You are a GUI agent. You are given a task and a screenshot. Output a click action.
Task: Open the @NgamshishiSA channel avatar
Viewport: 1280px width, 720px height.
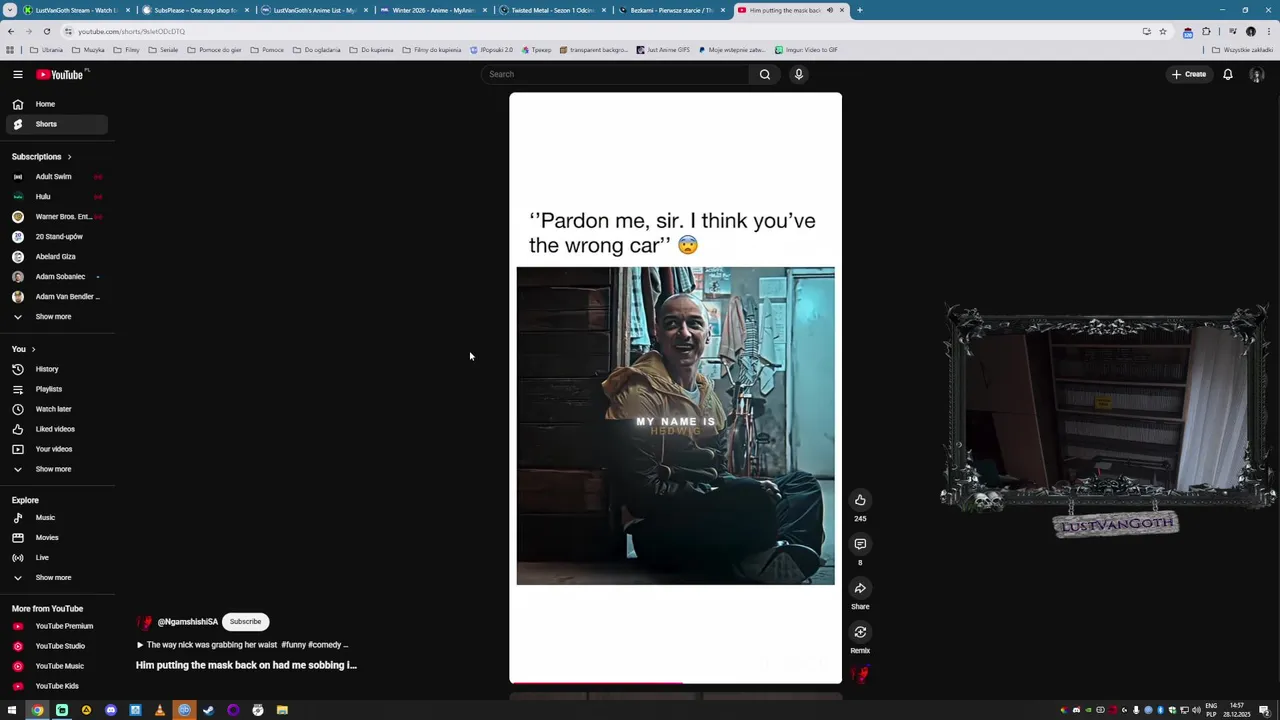(x=145, y=622)
